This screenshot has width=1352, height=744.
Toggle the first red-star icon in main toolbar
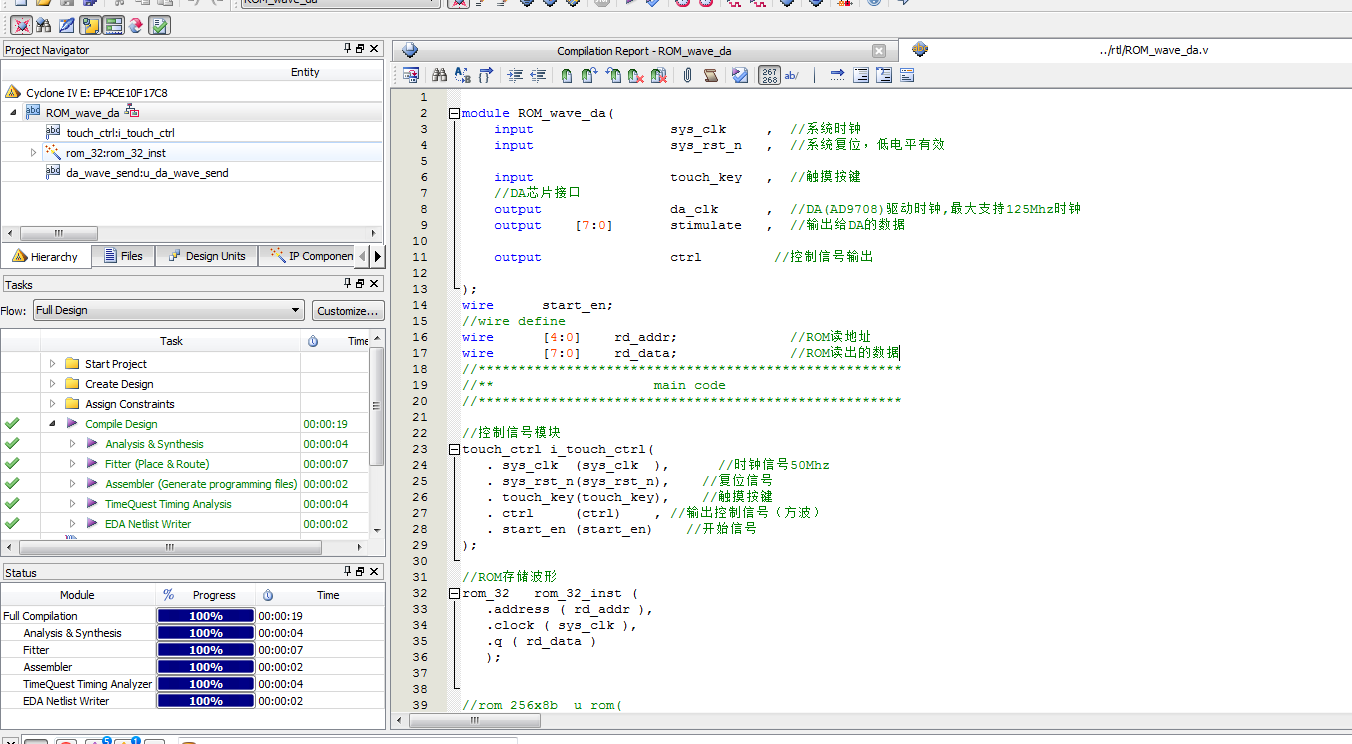(20, 25)
